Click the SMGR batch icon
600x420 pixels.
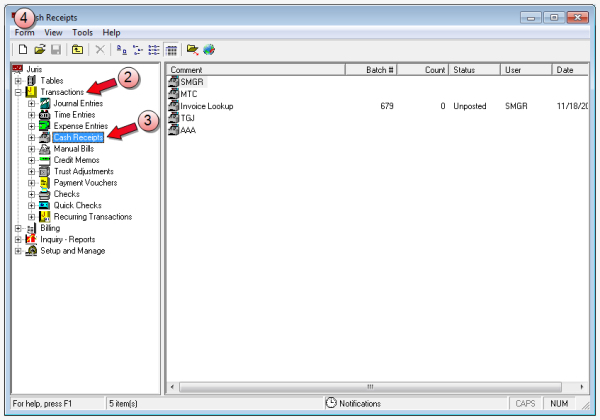point(174,82)
